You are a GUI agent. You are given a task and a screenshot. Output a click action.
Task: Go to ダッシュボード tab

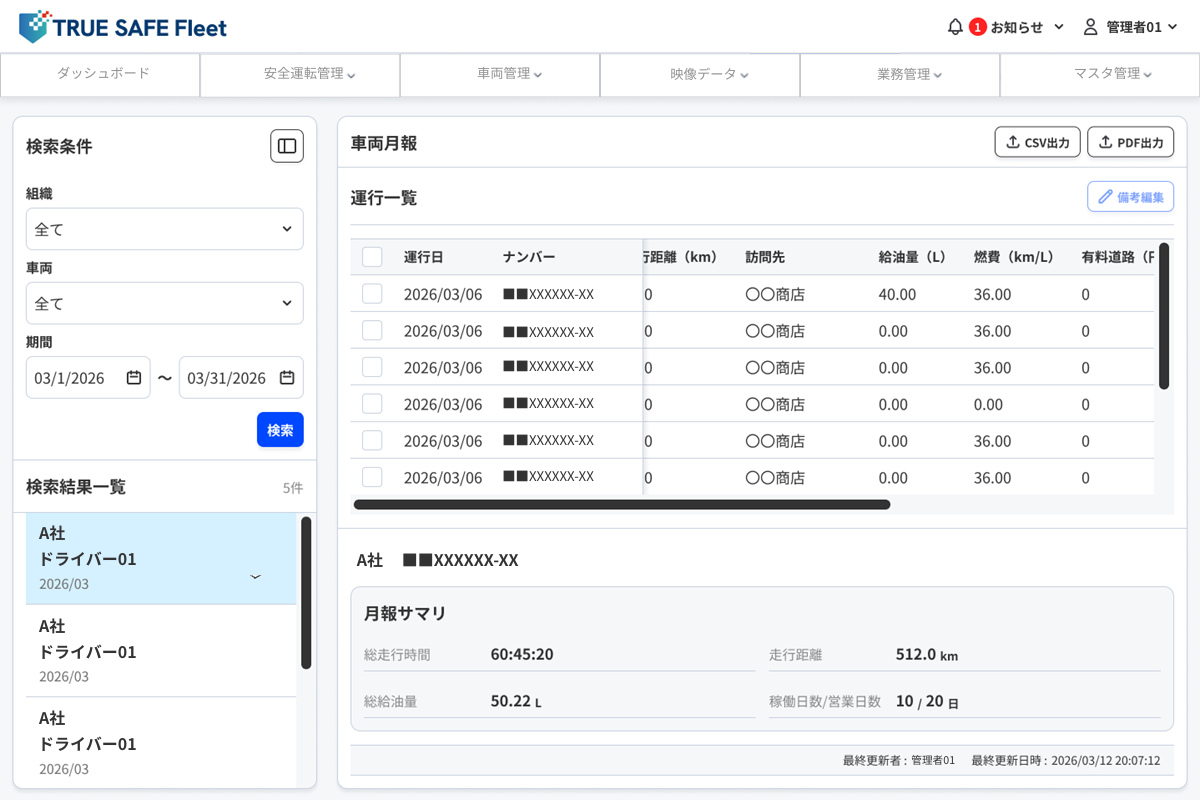[100, 74]
